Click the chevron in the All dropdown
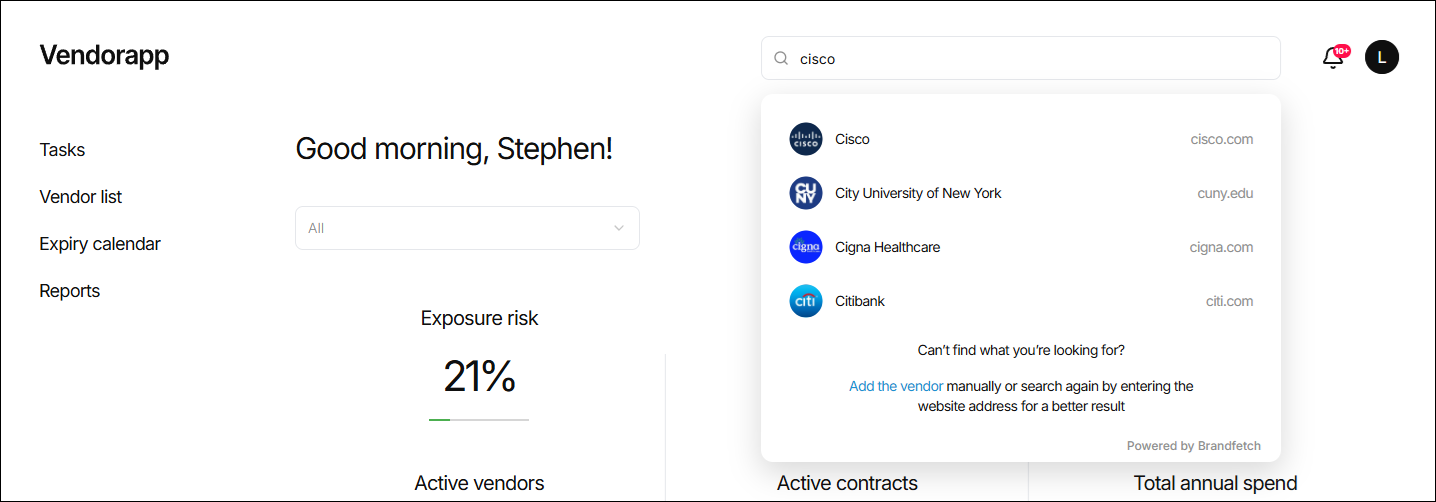This screenshot has height=502, width=1436. click(618, 228)
